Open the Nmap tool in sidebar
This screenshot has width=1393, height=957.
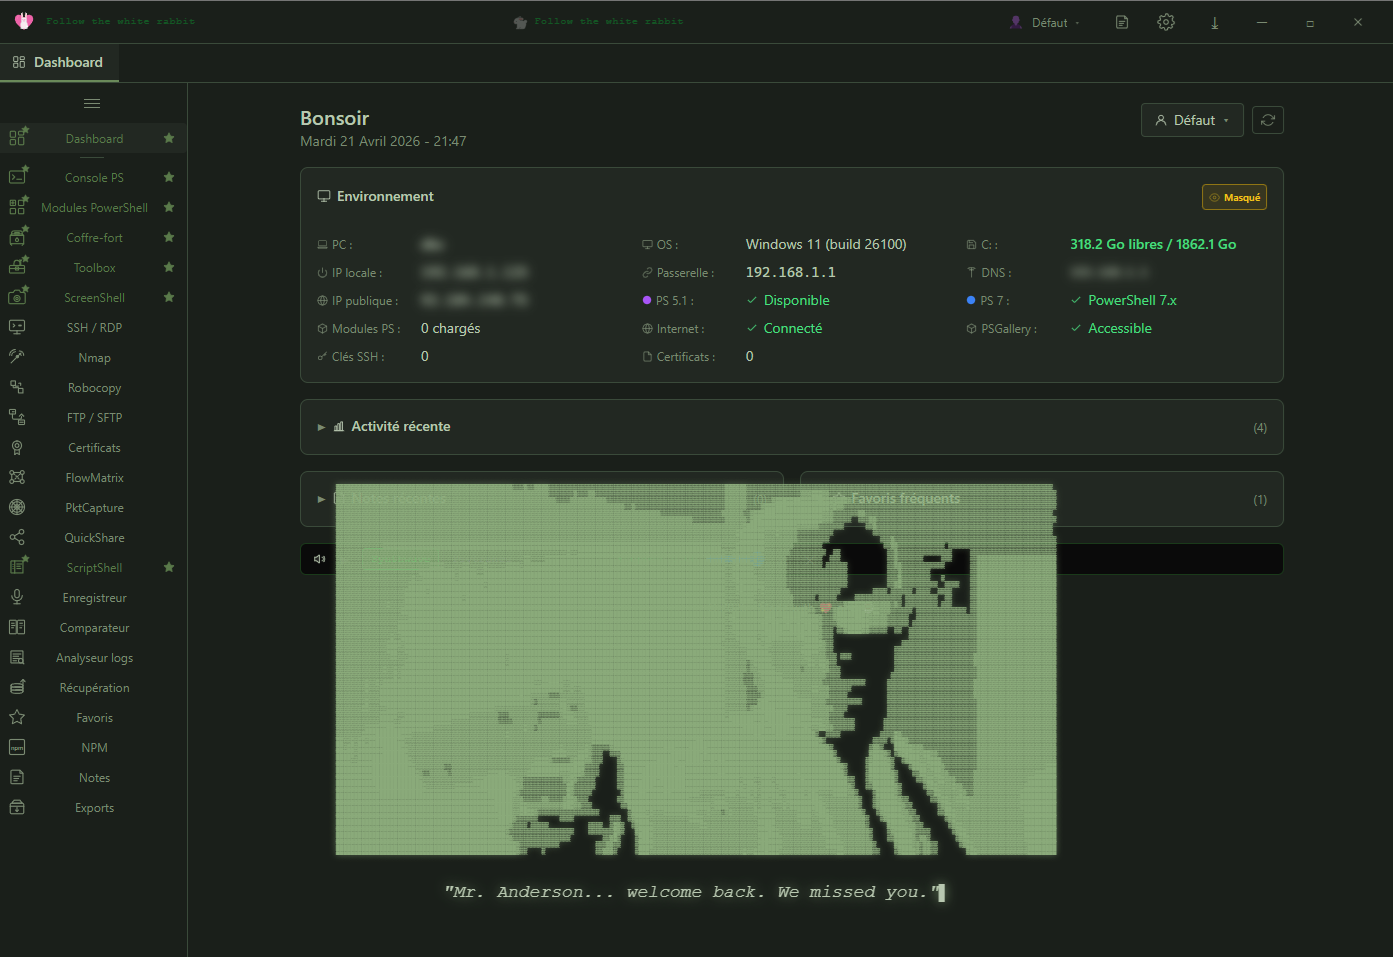click(94, 358)
